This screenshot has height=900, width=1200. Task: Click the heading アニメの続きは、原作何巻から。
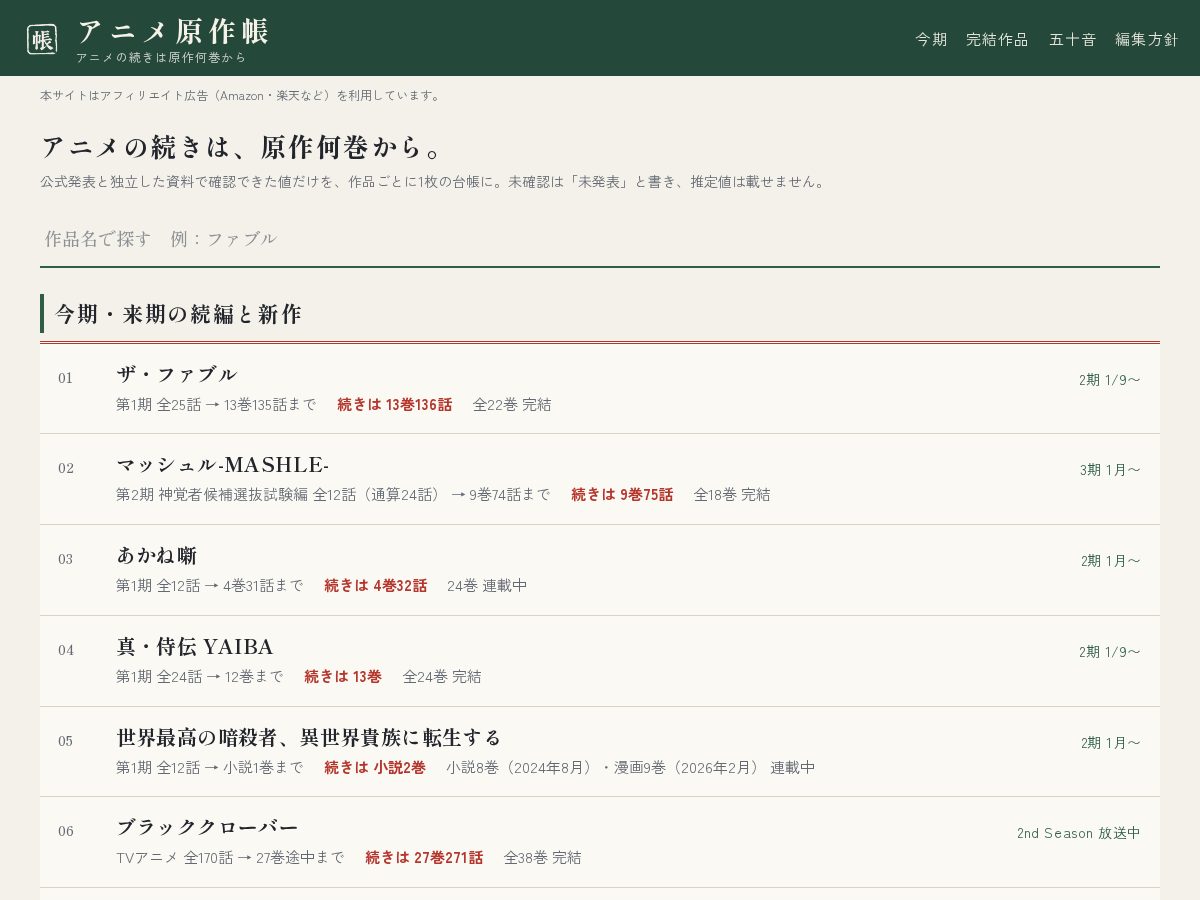[242, 147]
